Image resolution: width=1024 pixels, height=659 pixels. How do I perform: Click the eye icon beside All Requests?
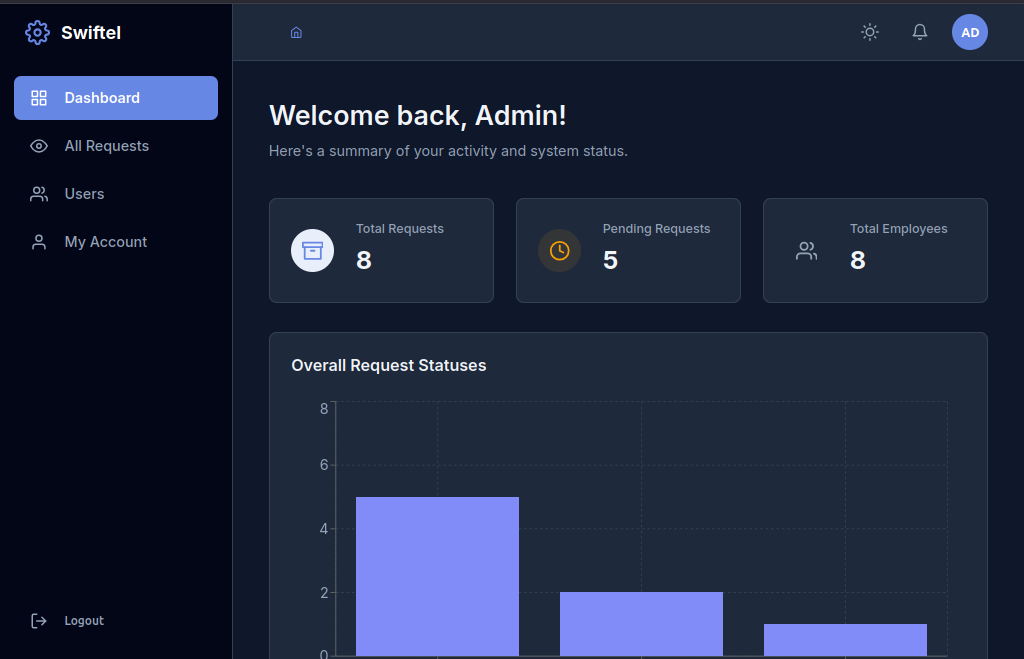39,146
